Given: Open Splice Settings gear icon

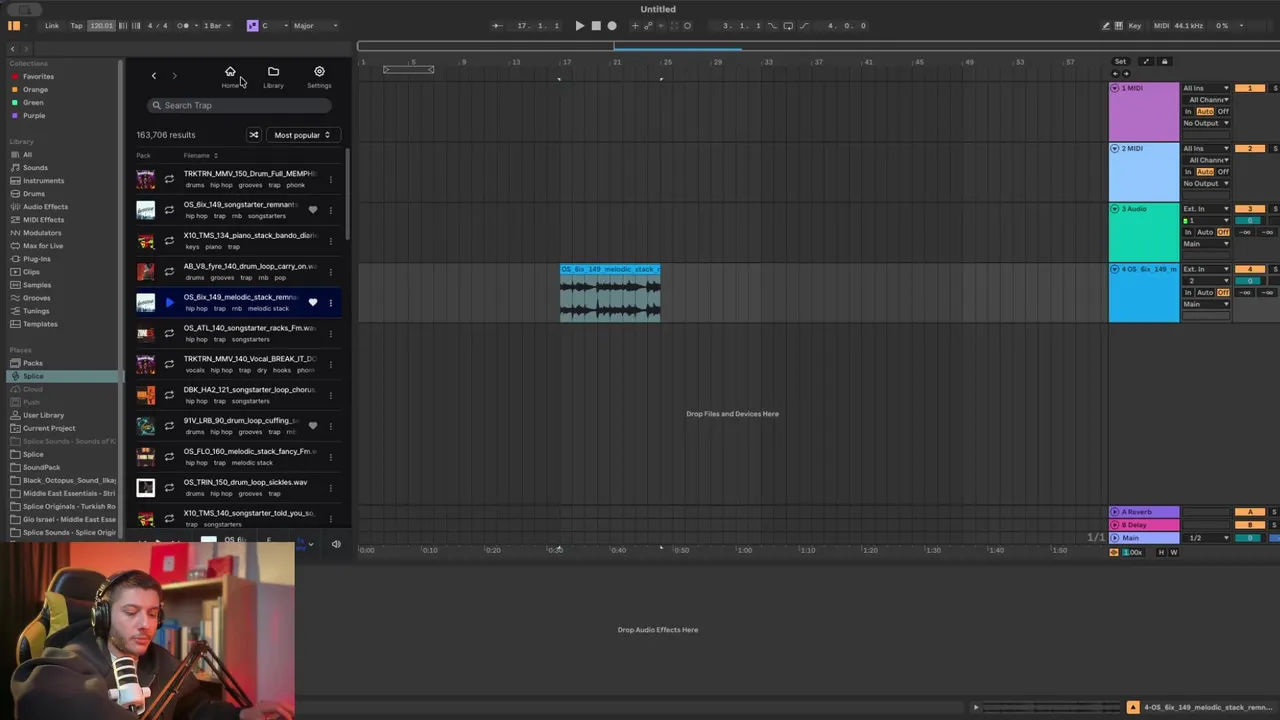Looking at the screenshot, I should click(x=319, y=72).
